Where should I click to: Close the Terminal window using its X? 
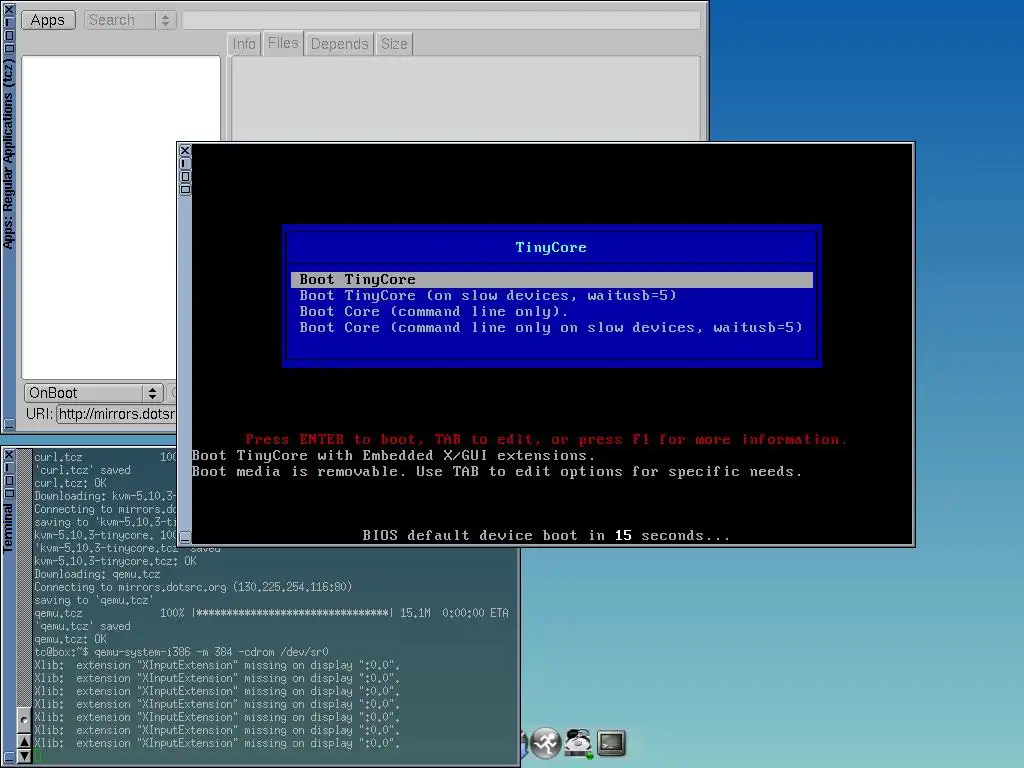pyautogui.click(x=9, y=454)
